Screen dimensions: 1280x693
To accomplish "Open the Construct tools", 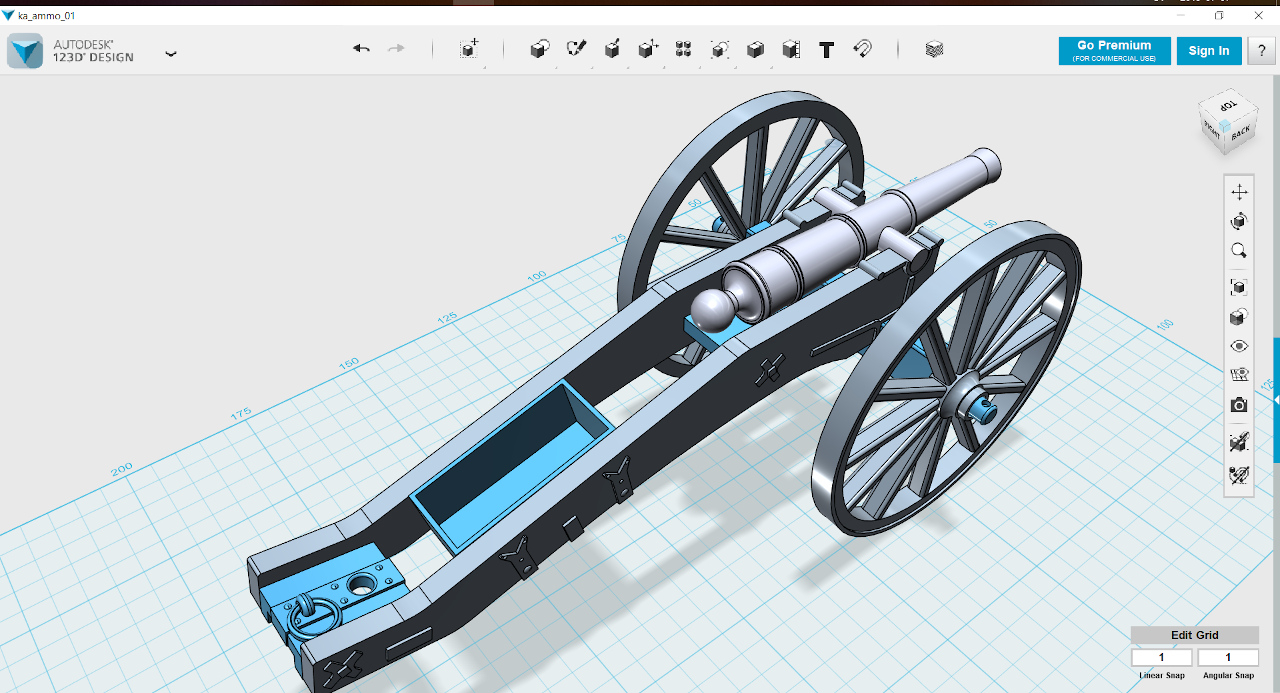I will [x=612, y=49].
